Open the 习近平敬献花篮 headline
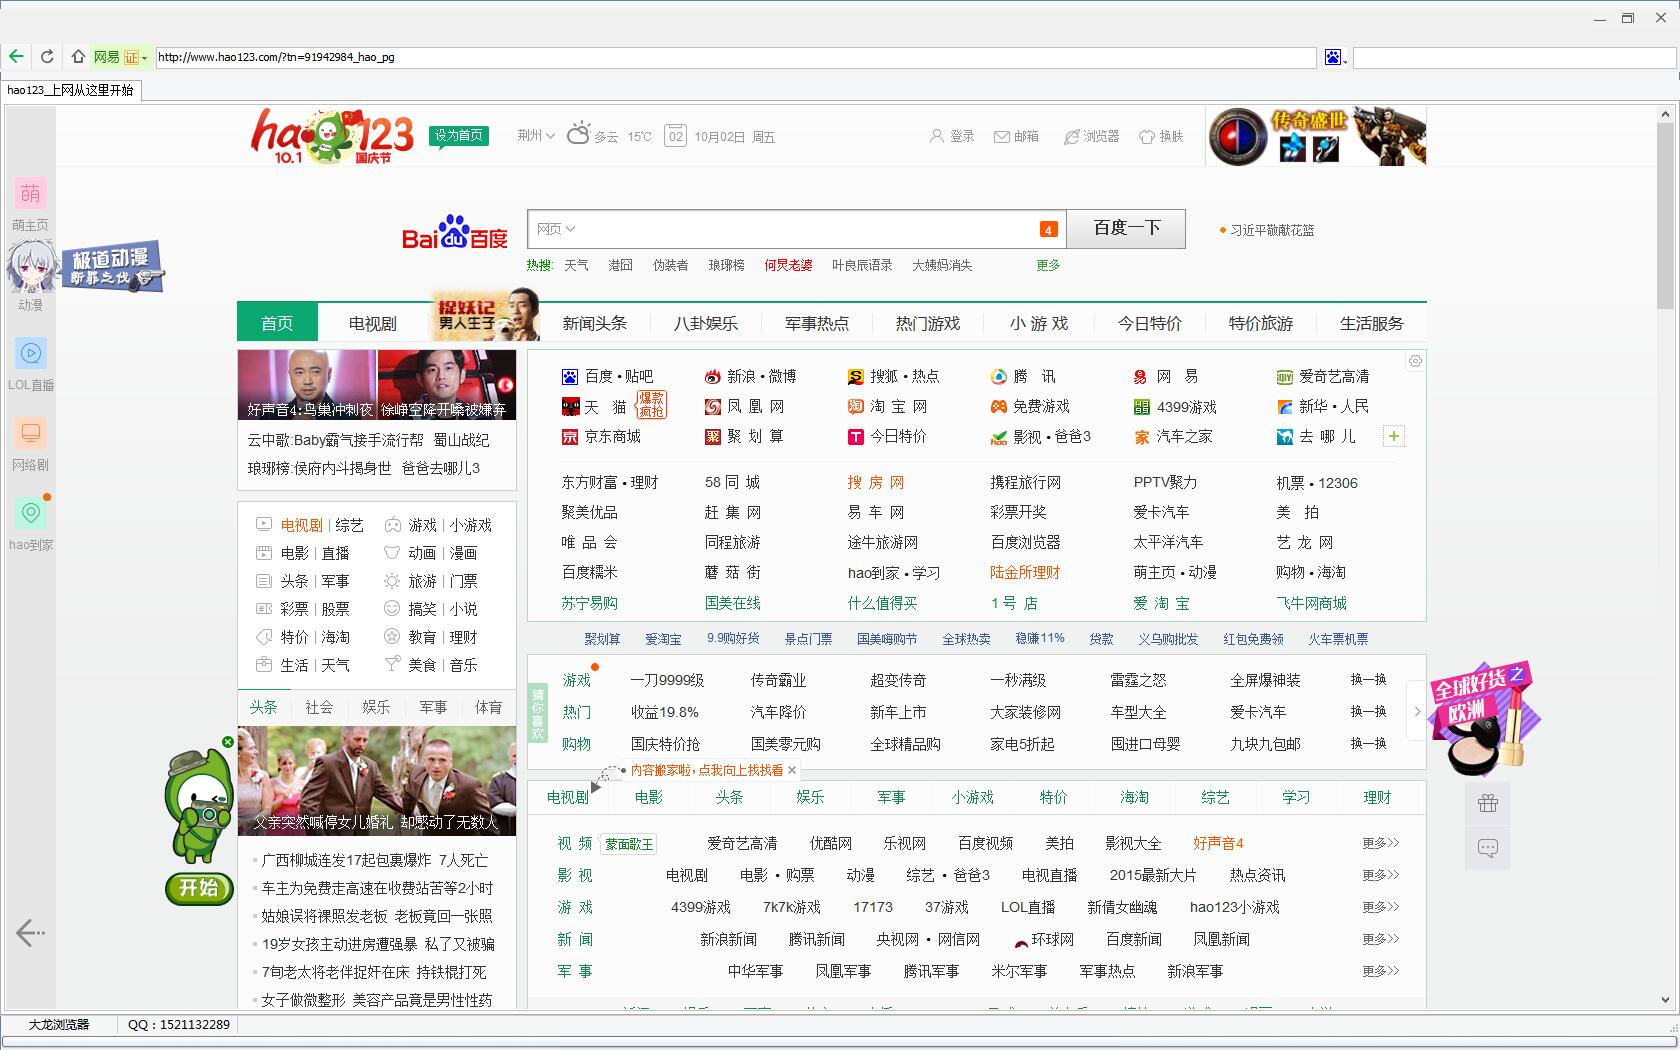This screenshot has height=1050, width=1680. (x=1272, y=230)
